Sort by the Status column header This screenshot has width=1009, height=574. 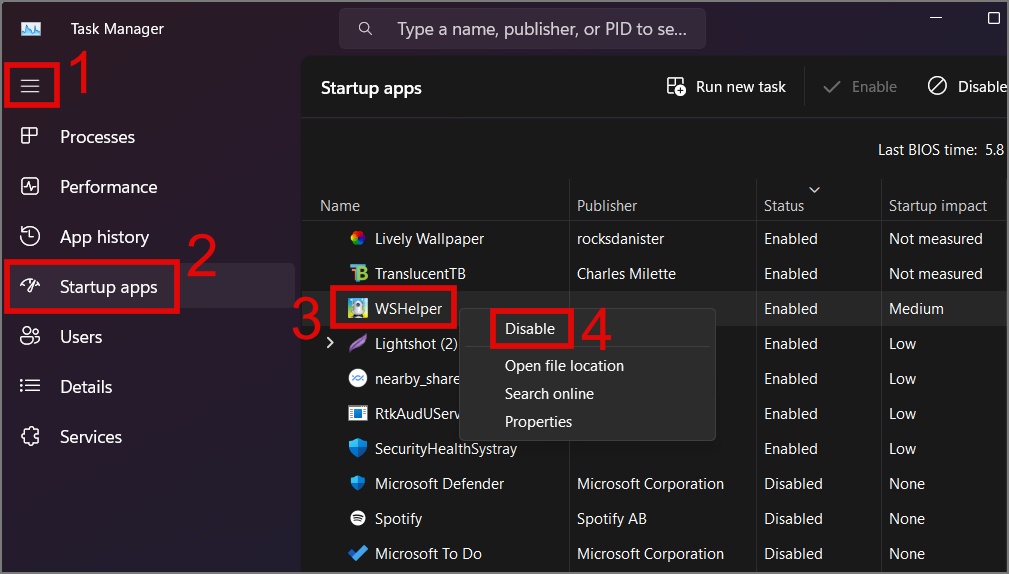(784, 206)
